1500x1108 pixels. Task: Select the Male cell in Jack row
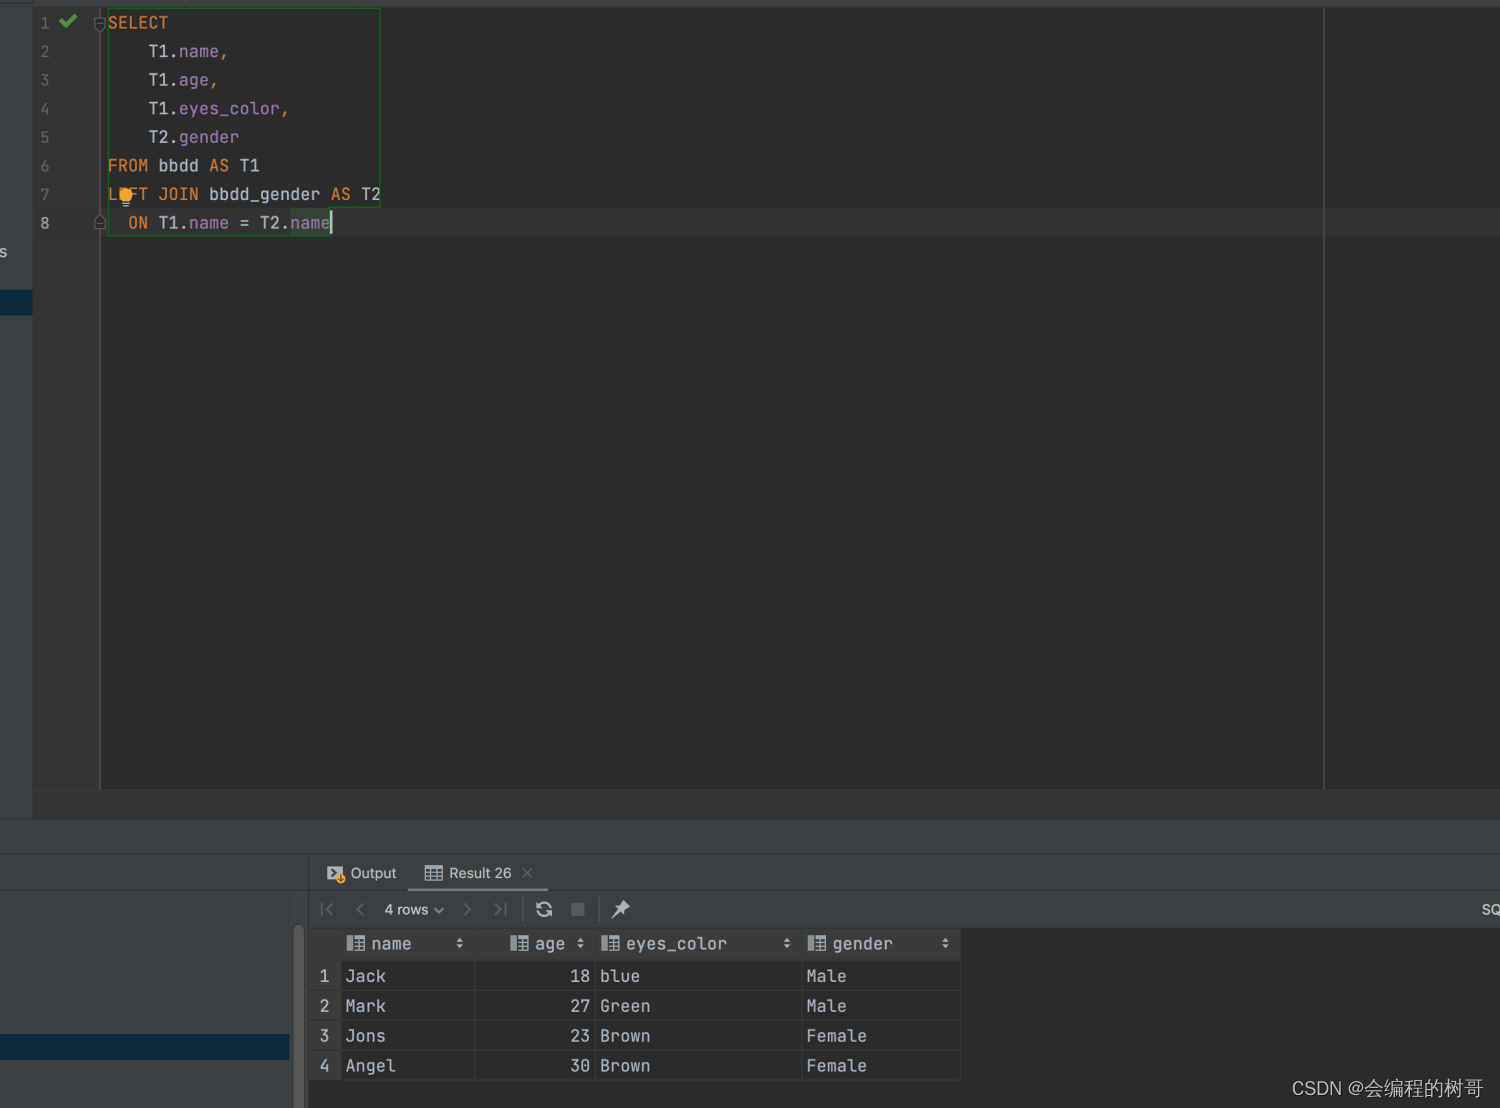(881, 976)
